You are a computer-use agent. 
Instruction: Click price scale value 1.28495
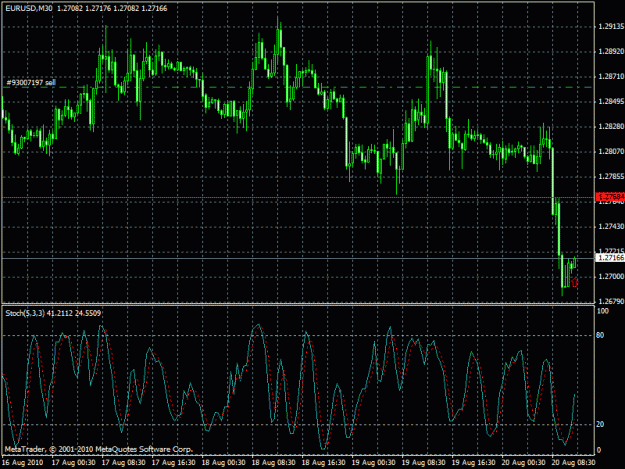tap(611, 102)
